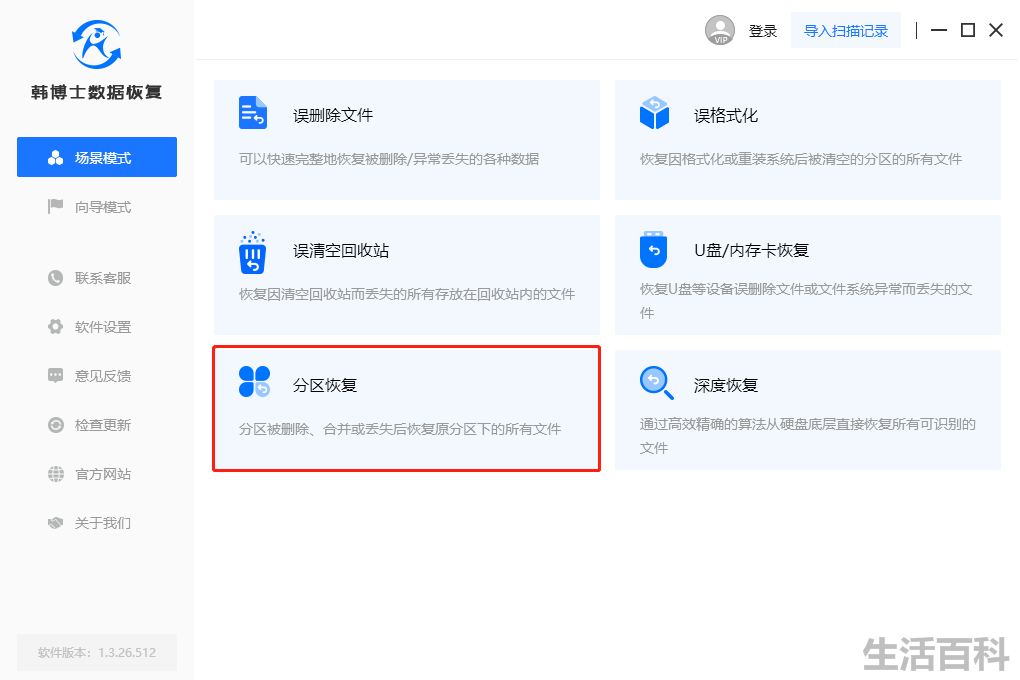The width and height of the screenshot is (1020, 680).
Task: Click the phone icon beside 联系客服
Action: tap(55, 278)
